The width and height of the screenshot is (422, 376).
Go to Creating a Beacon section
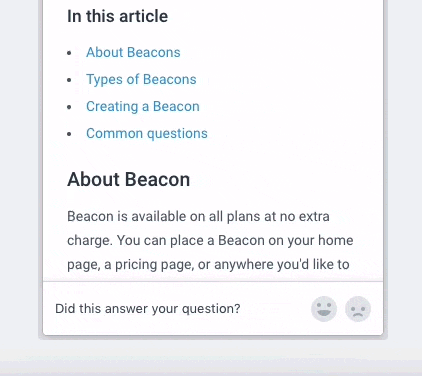point(143,106)
